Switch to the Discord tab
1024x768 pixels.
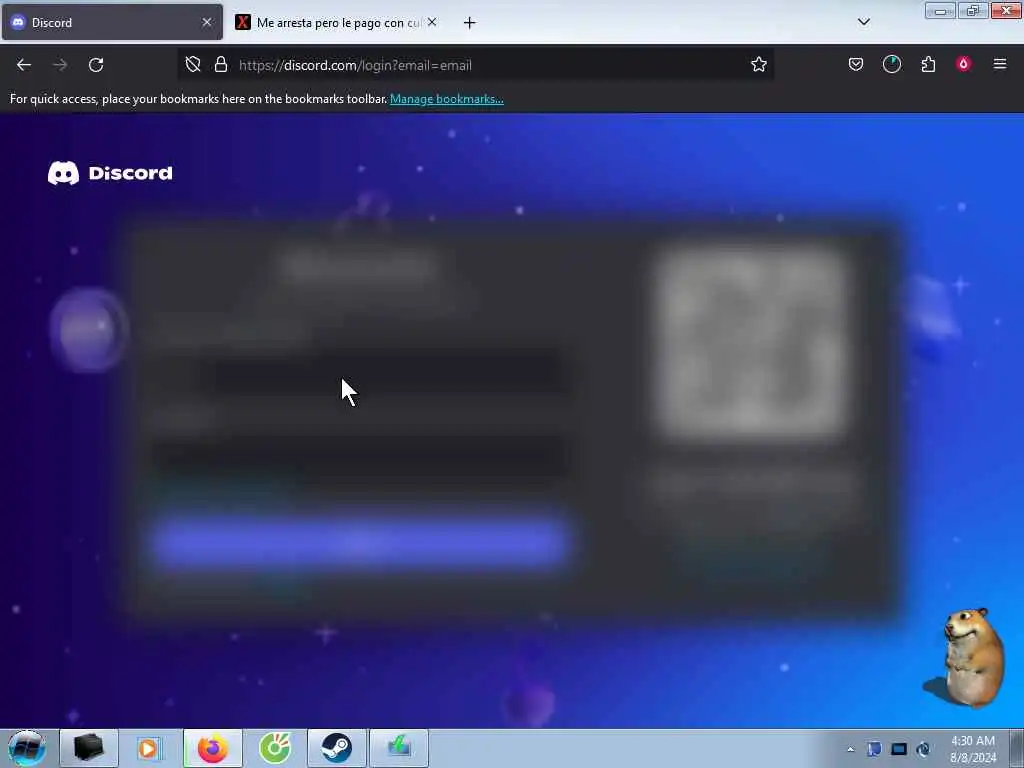(112, 23)
